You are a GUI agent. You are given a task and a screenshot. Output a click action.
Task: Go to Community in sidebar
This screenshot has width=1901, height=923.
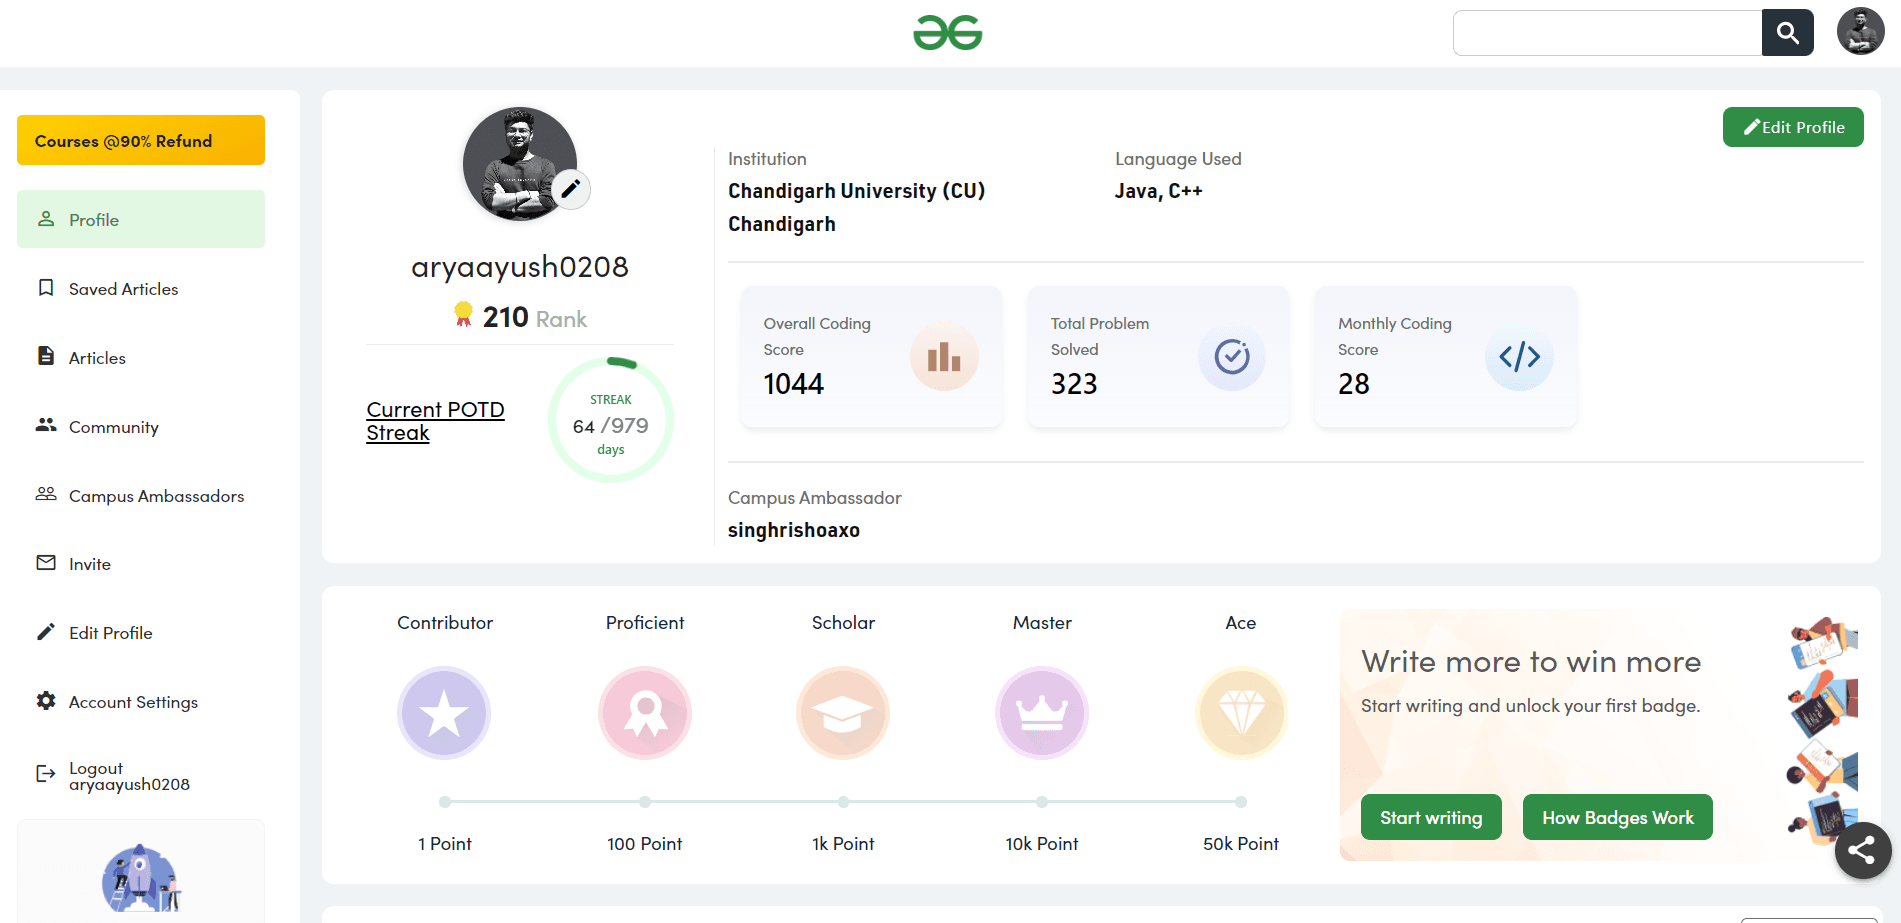[113, 427]
